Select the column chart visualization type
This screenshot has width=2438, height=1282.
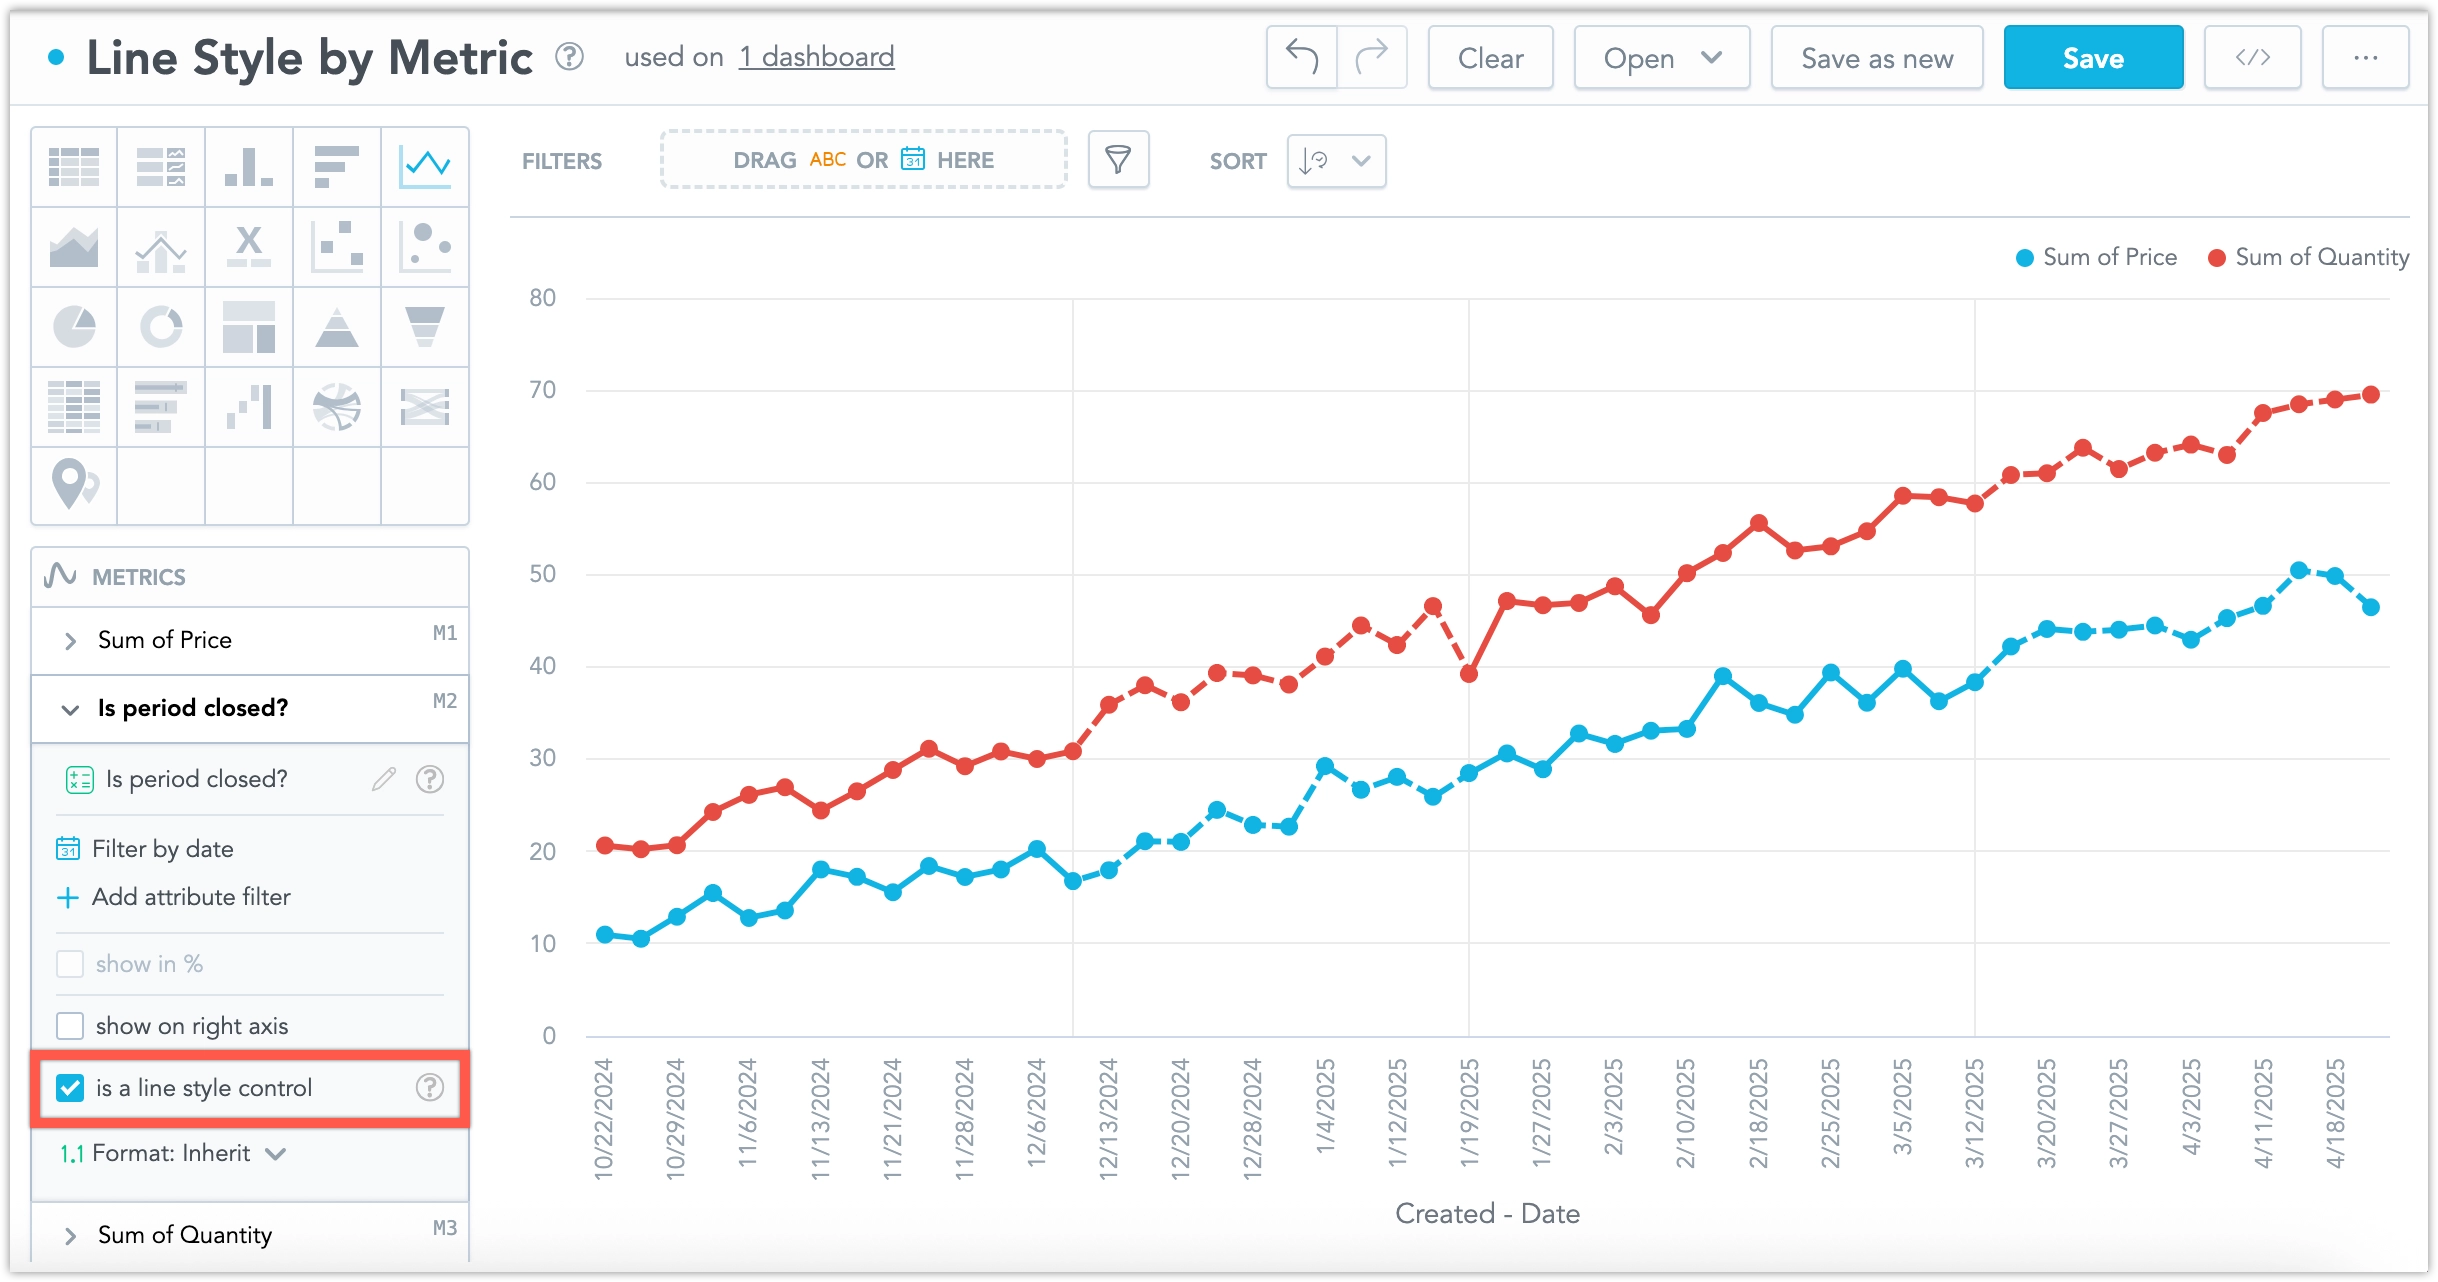click(248, 166)
